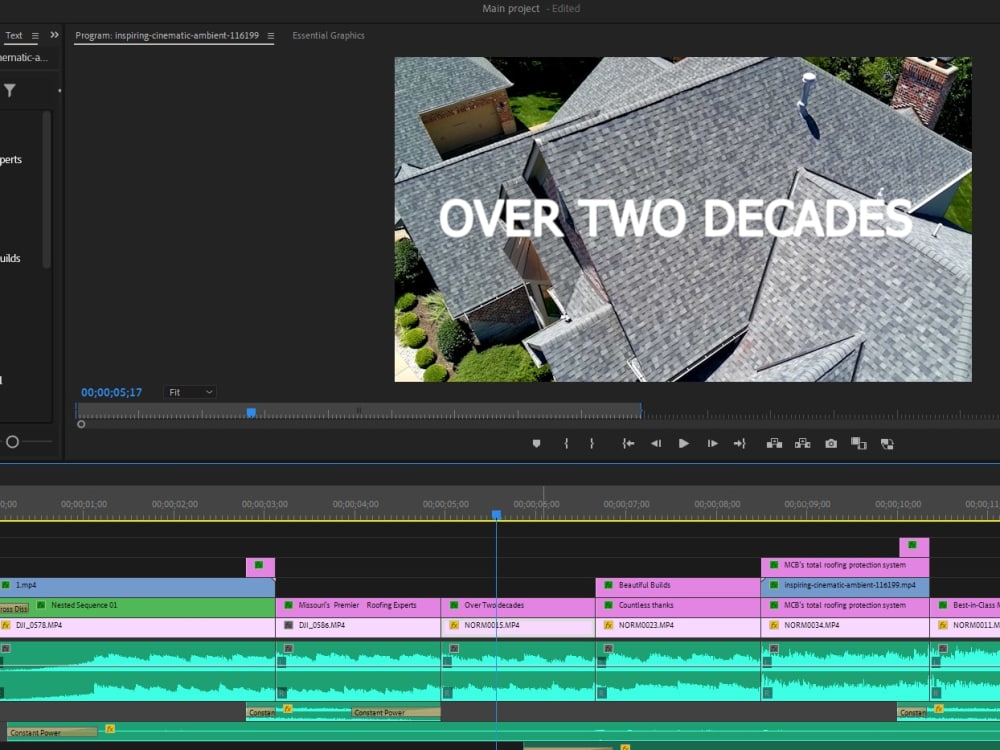Click the Lift button
The height and width of the screenshot is (750, 1000).
[x=774, y=443]
